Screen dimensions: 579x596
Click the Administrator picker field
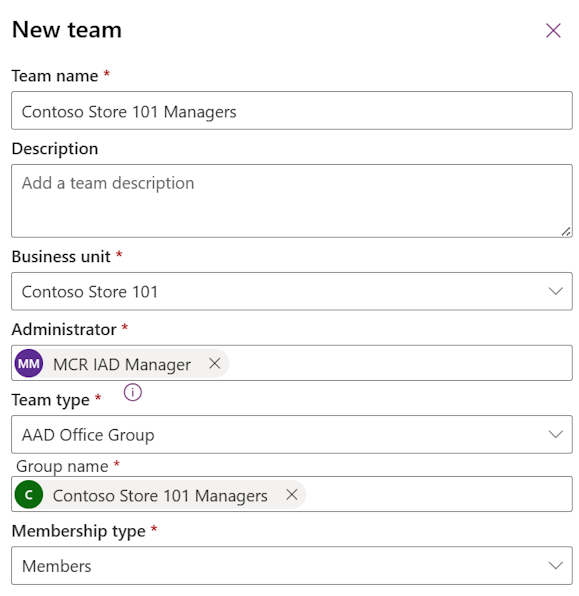[x=292, y=363]
